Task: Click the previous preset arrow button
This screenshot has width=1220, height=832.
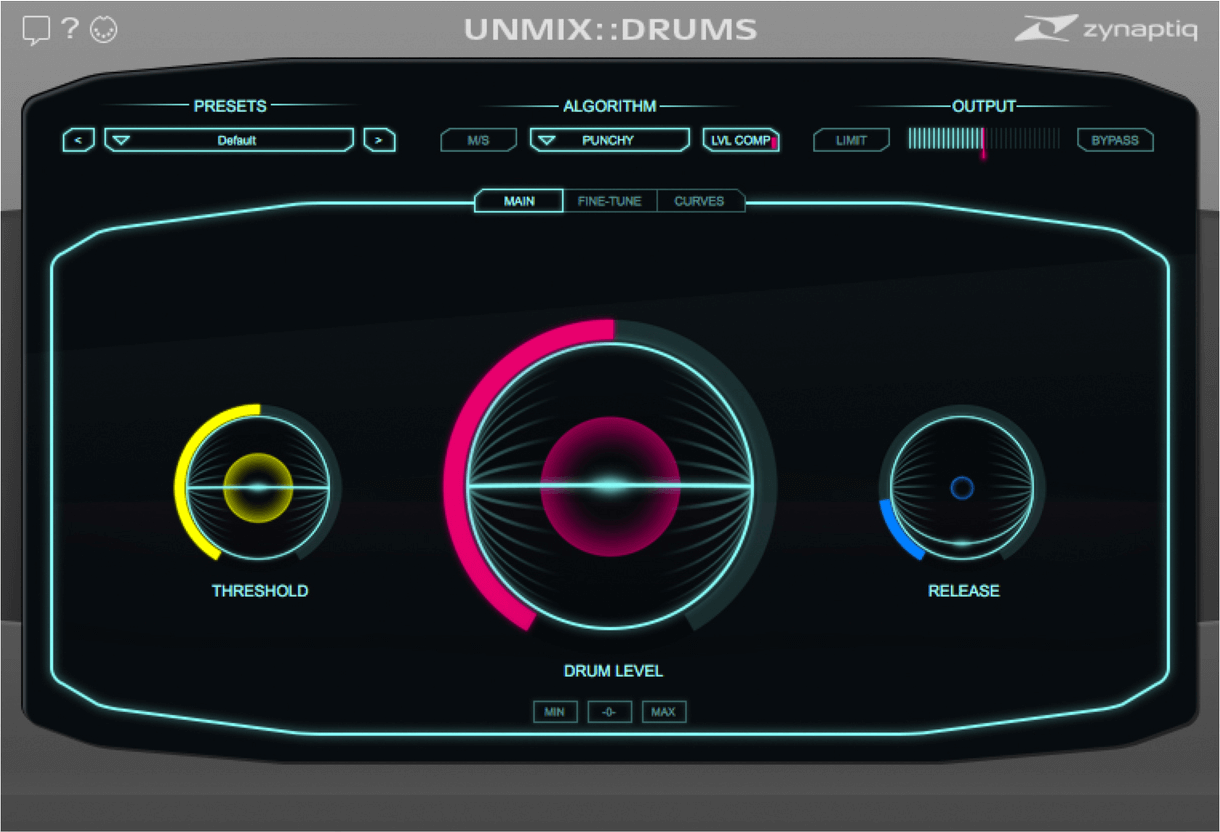Action: pos(77,140)
